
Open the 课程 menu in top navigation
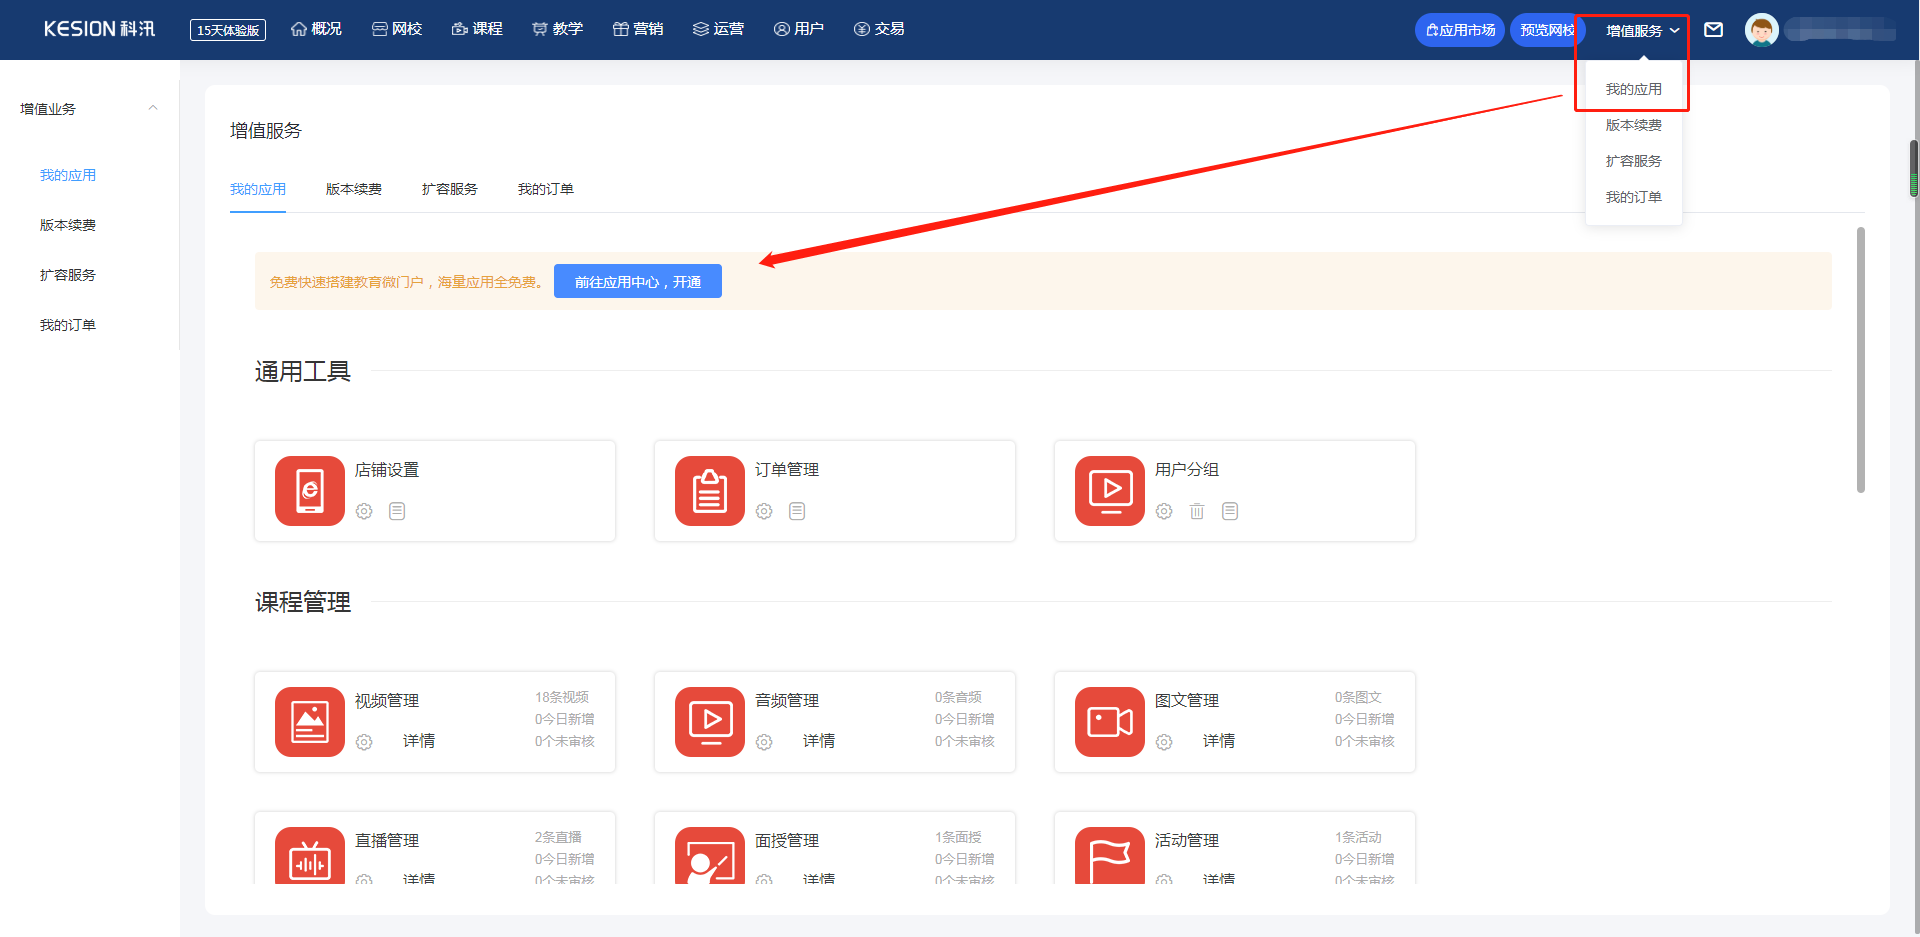tap(477, 29)
